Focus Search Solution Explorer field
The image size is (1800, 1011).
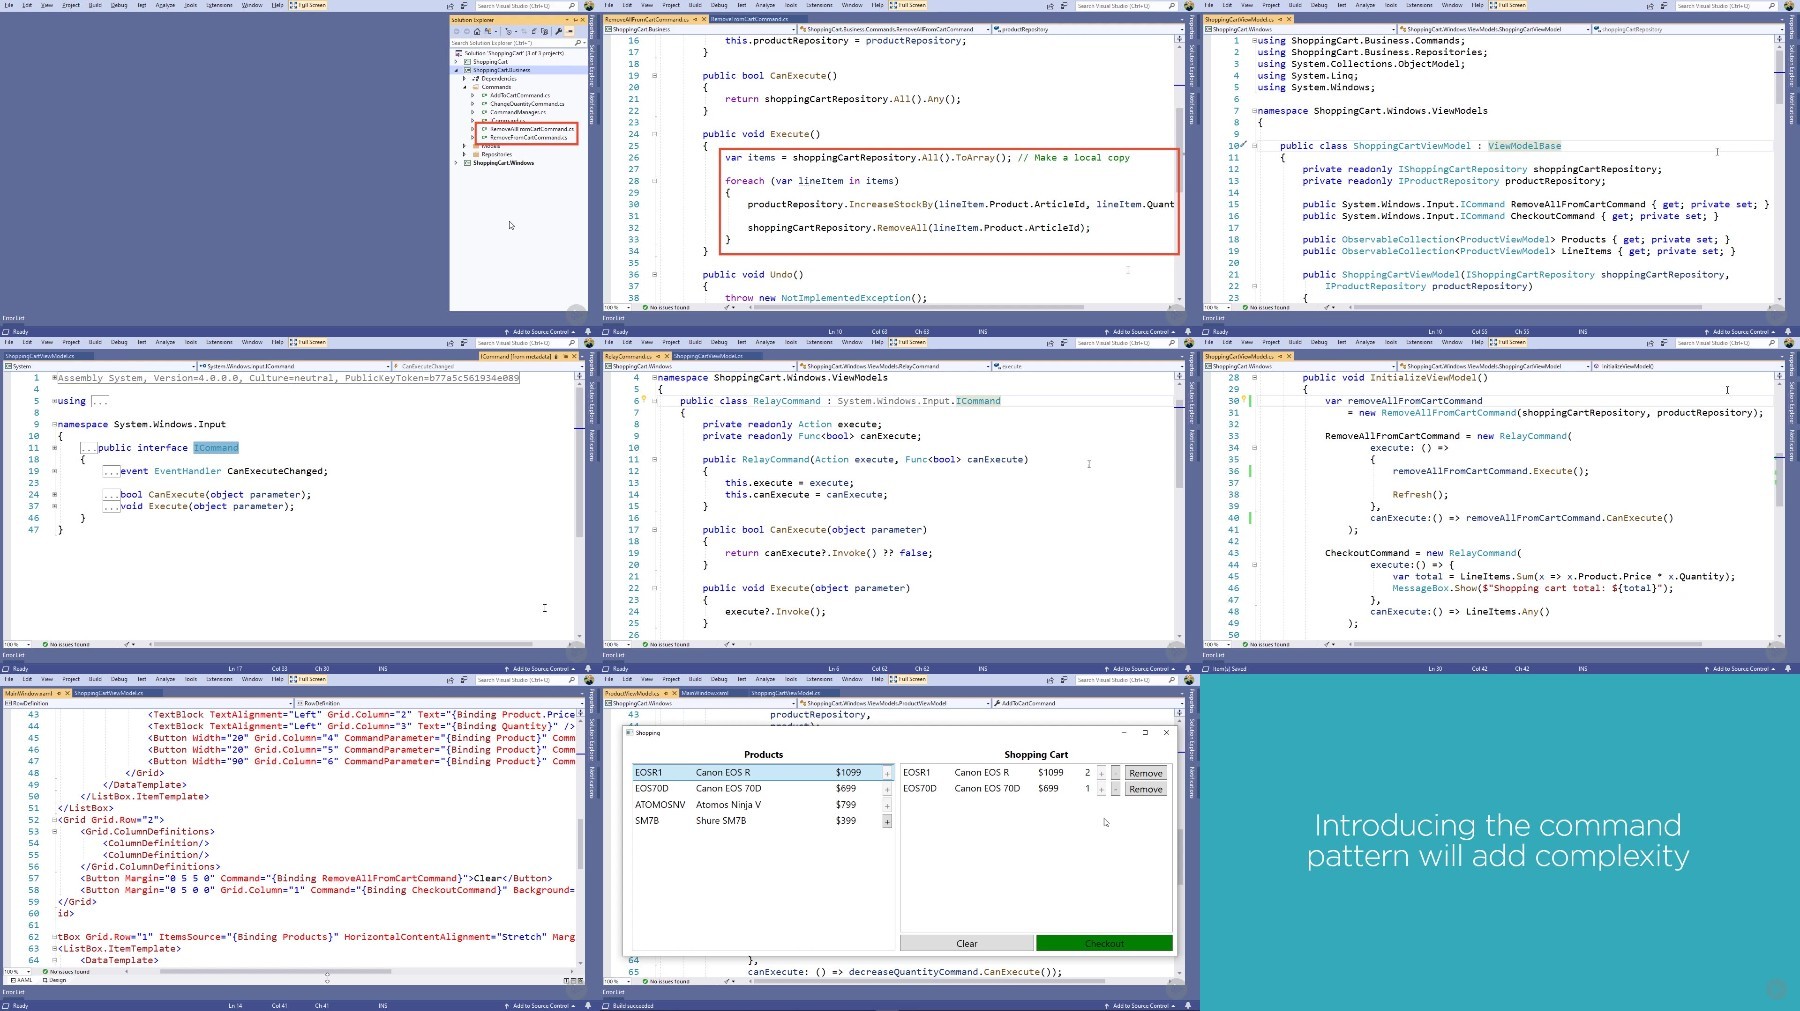click(512, 43)
